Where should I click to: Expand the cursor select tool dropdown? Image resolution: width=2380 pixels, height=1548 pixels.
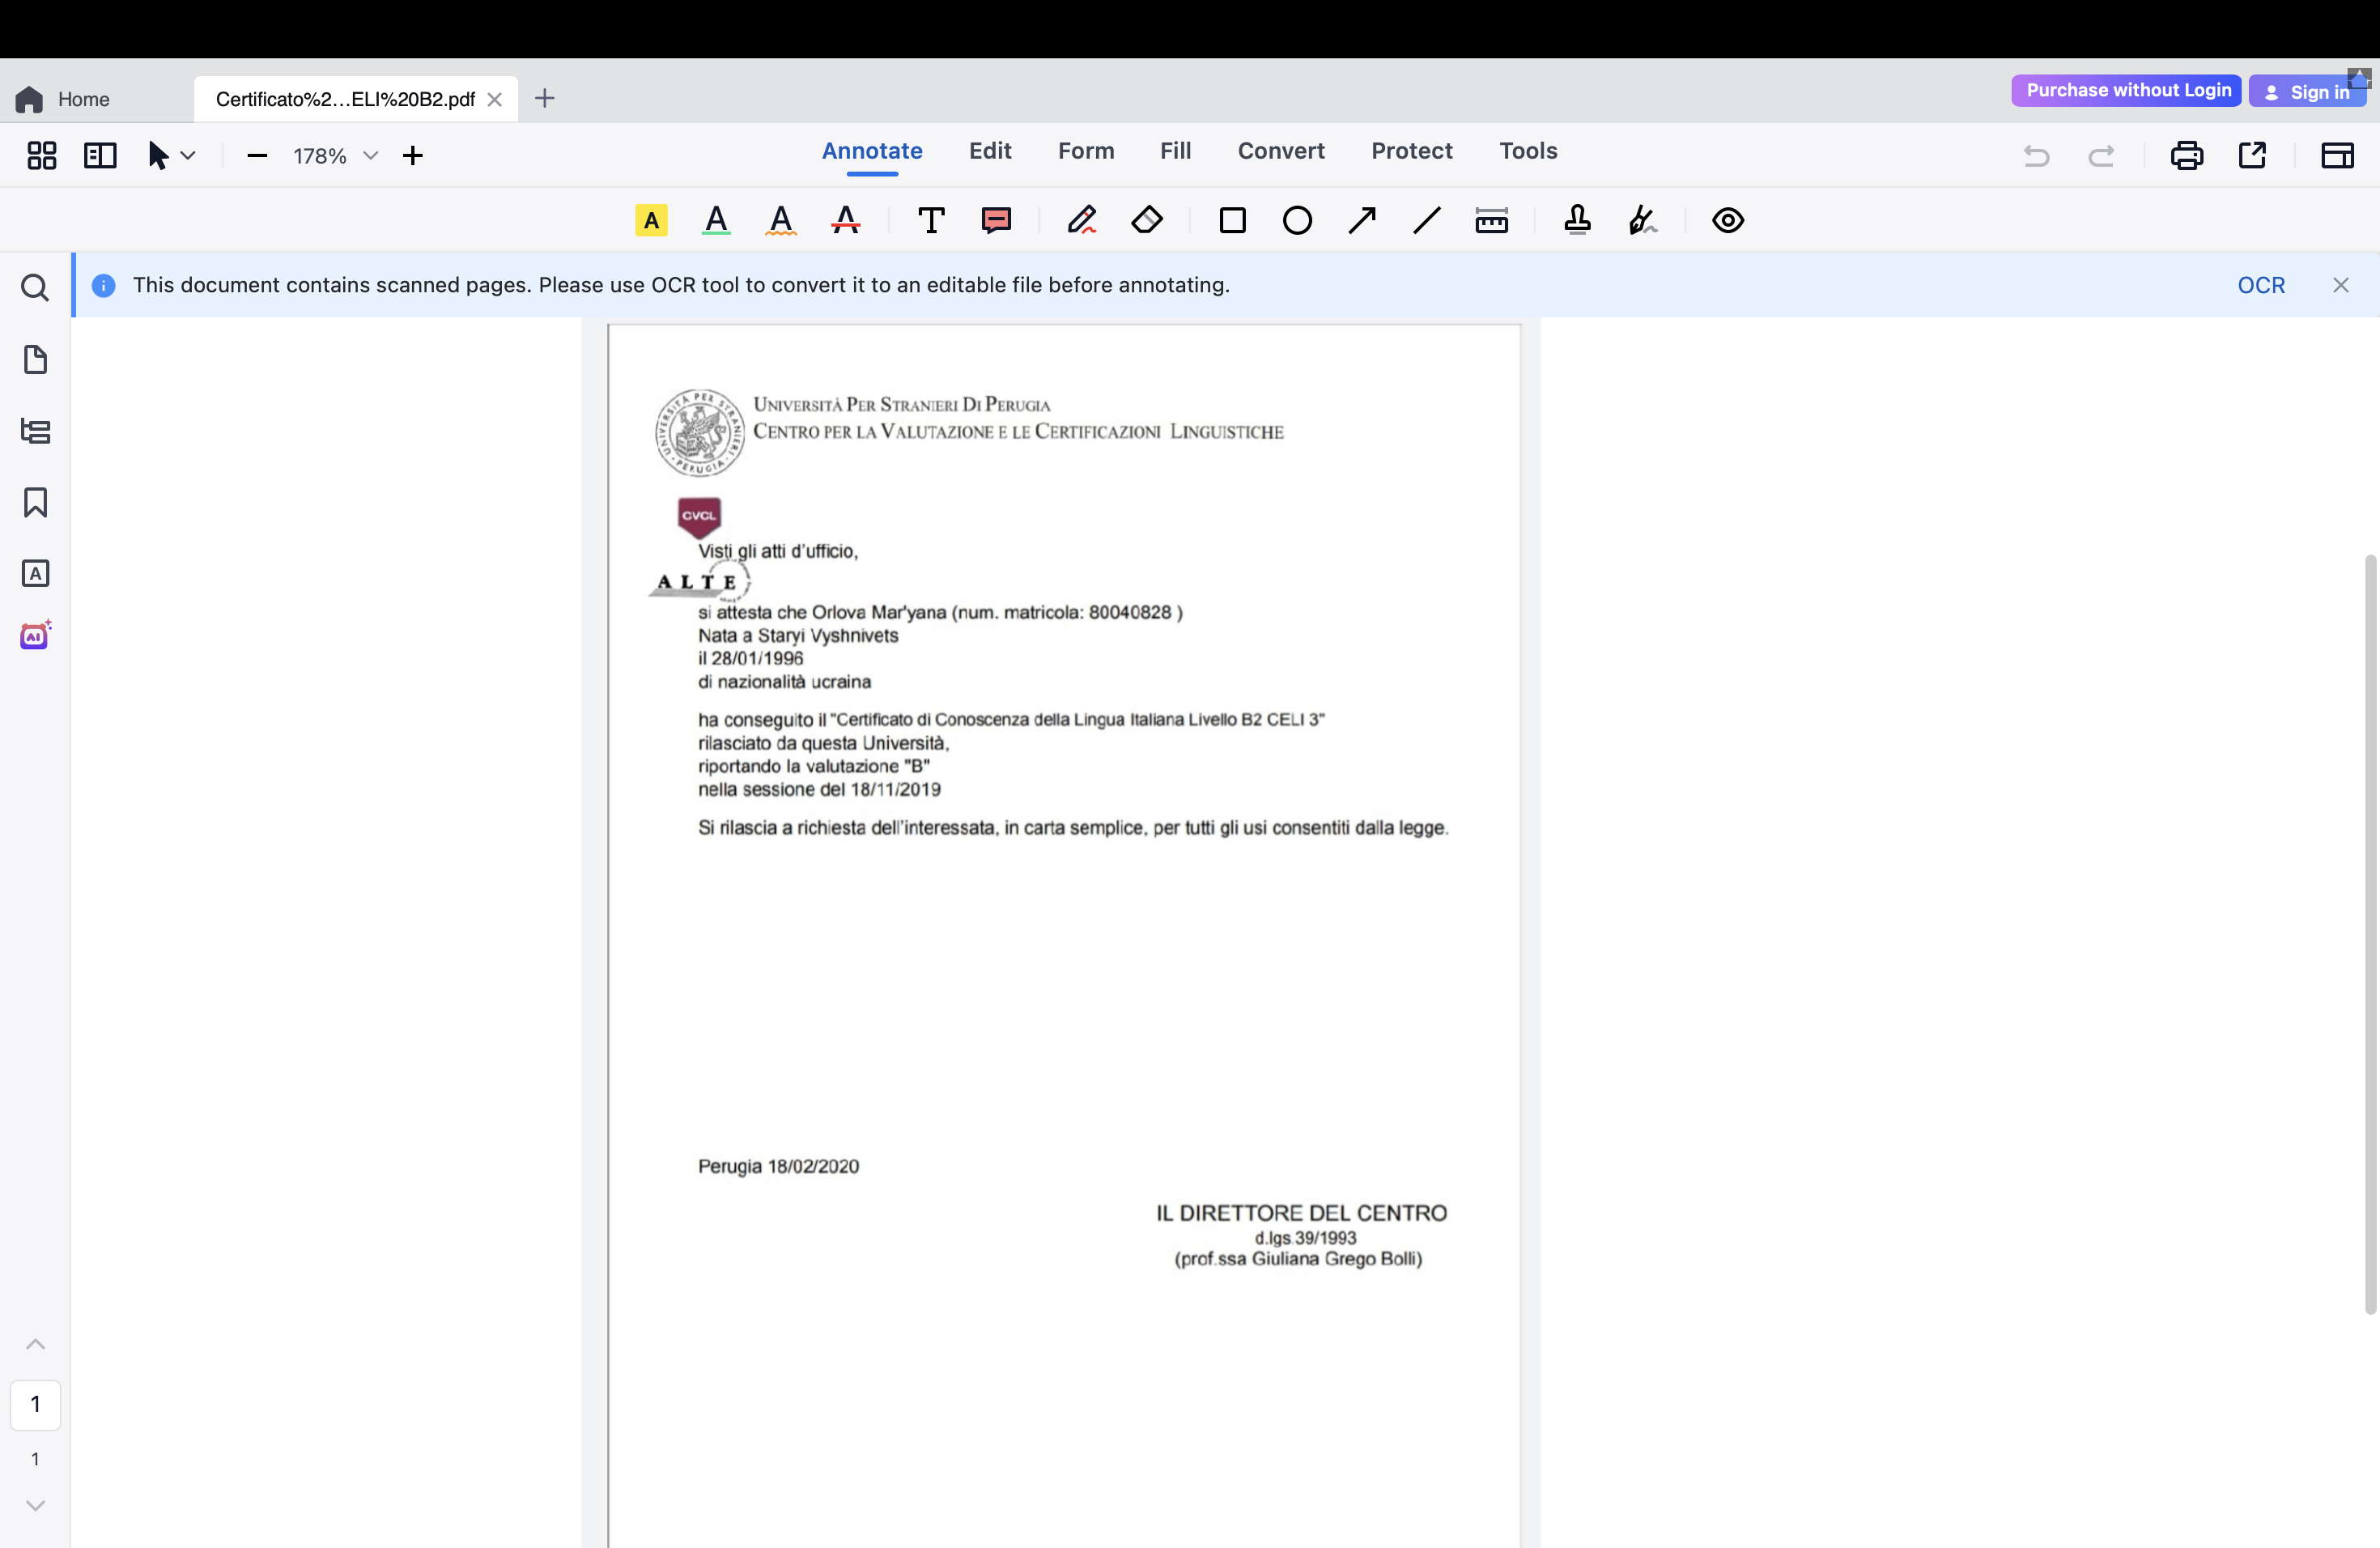[188, 155]
